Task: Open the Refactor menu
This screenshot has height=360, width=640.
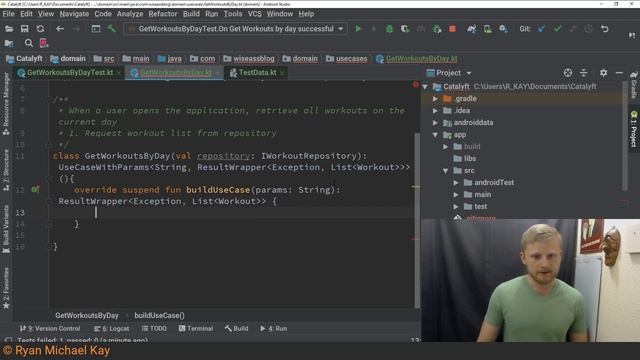Action: 162,14
